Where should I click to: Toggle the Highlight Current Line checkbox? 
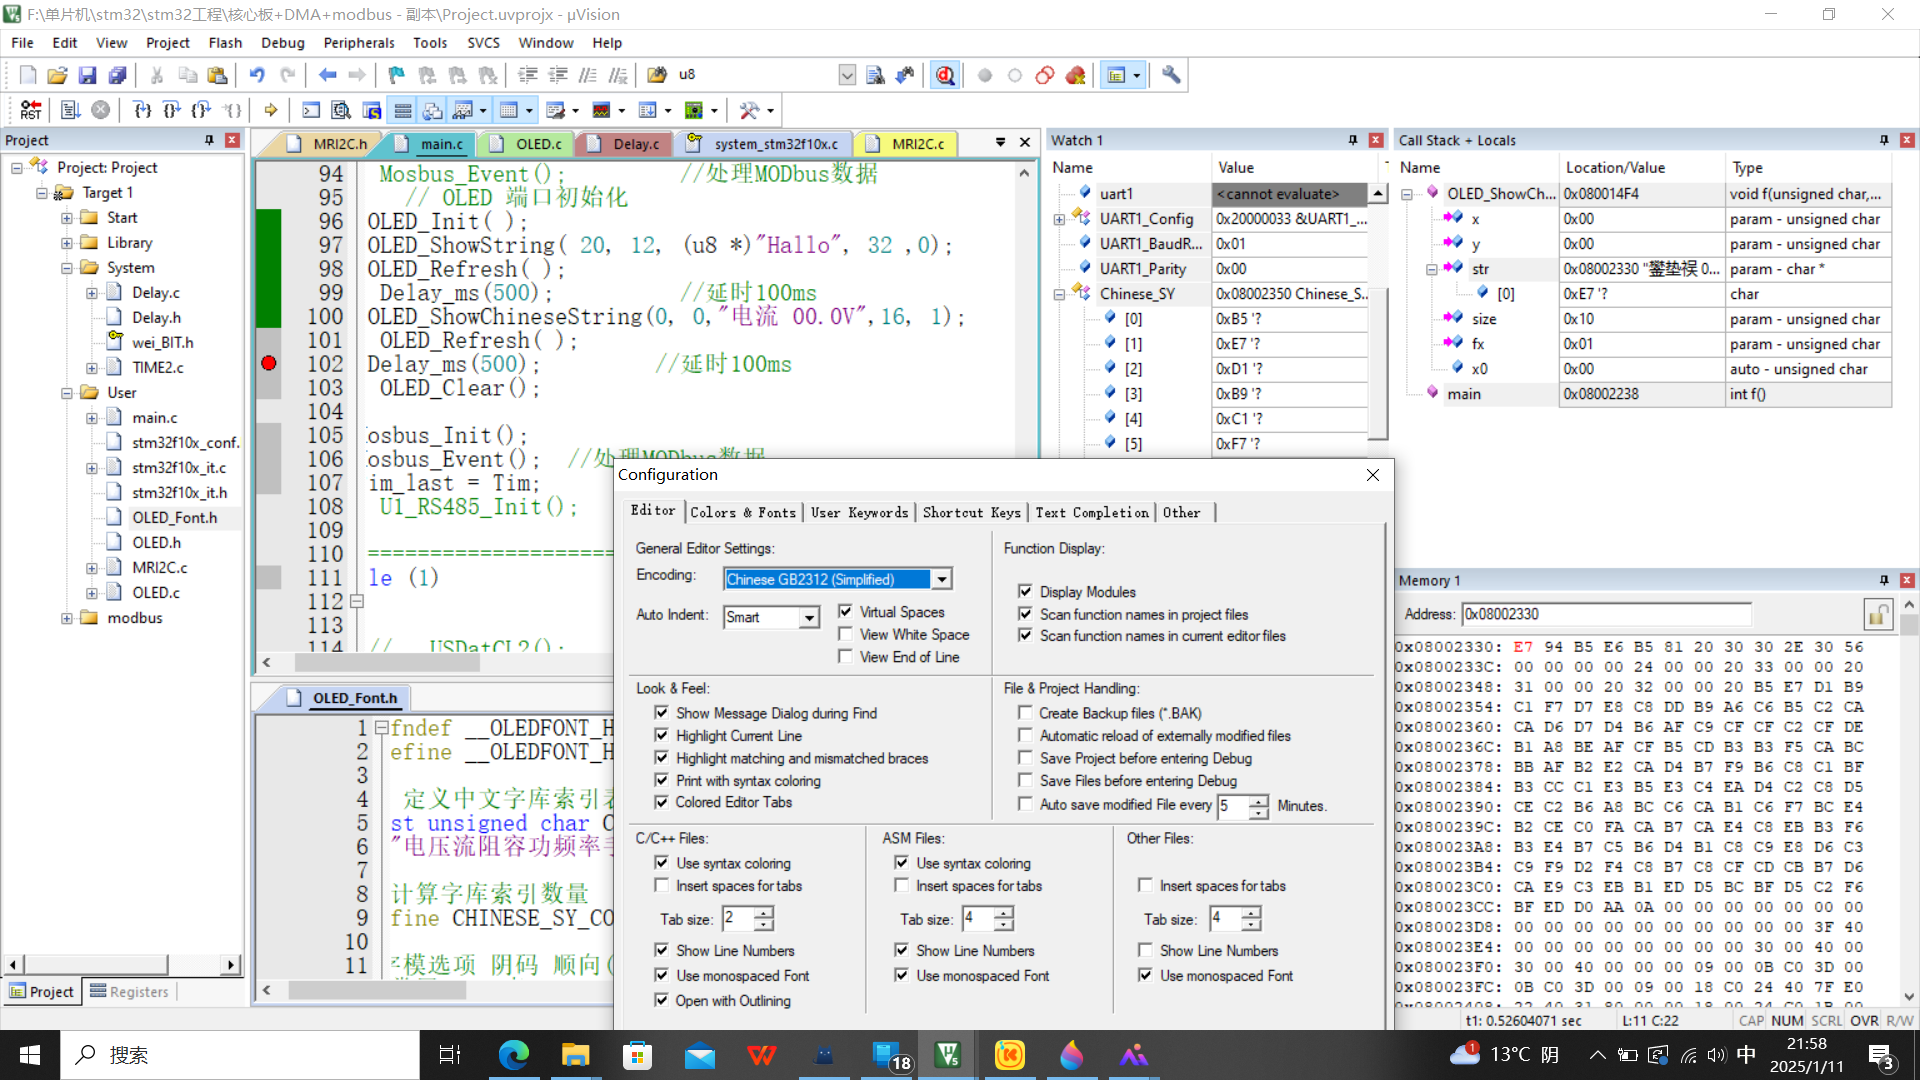coord(661,735)
